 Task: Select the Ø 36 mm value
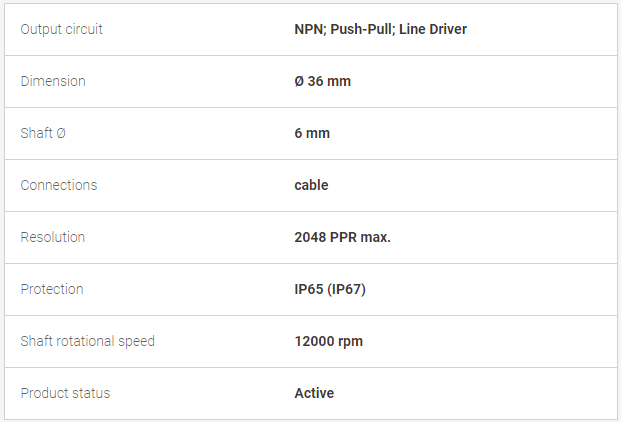(322, 81)
